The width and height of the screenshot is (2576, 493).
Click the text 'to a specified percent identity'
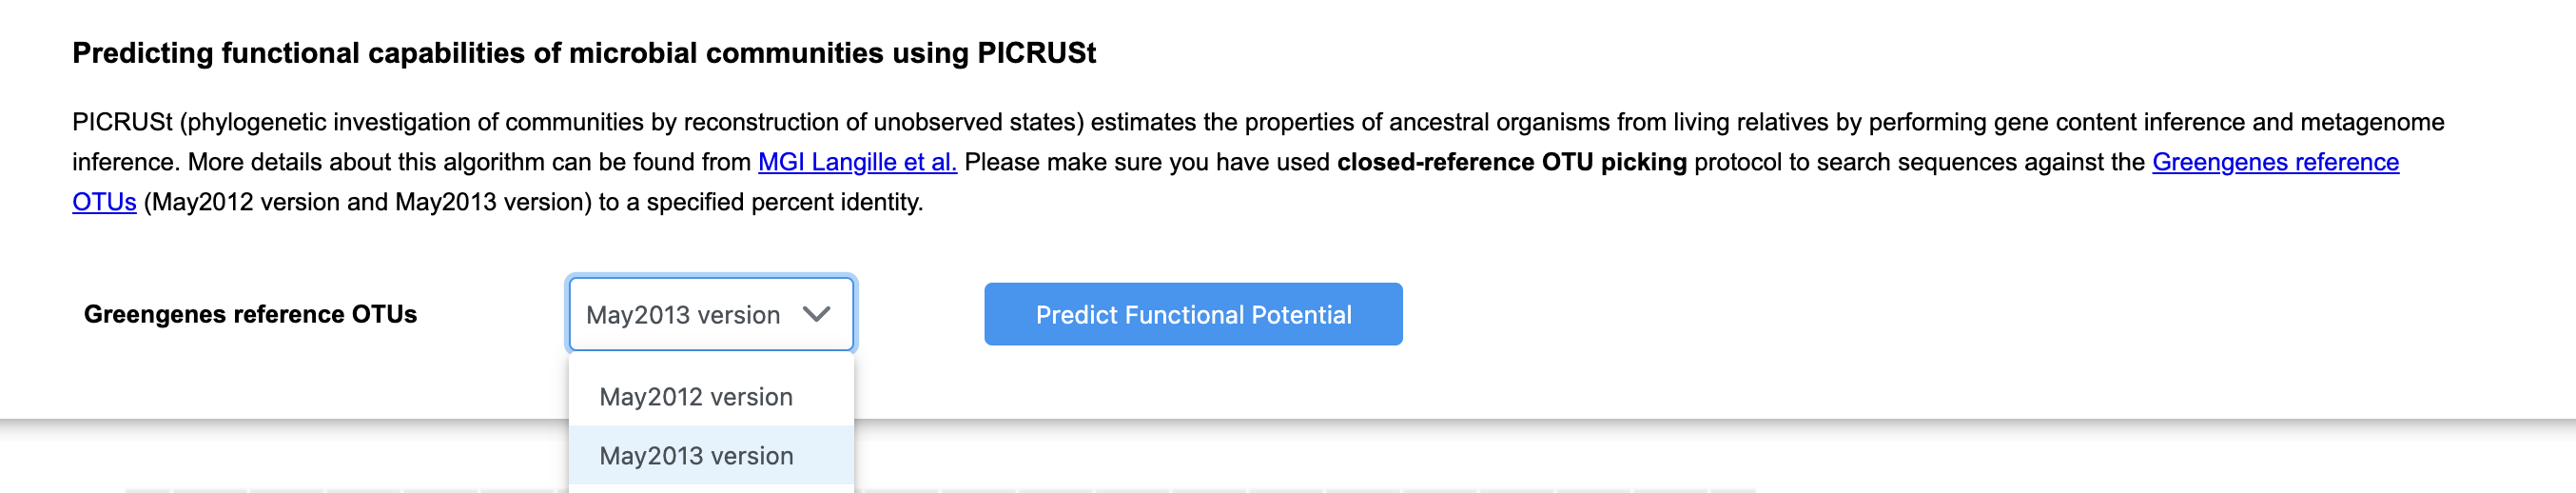pyautogui.click(x=760, y=202)
